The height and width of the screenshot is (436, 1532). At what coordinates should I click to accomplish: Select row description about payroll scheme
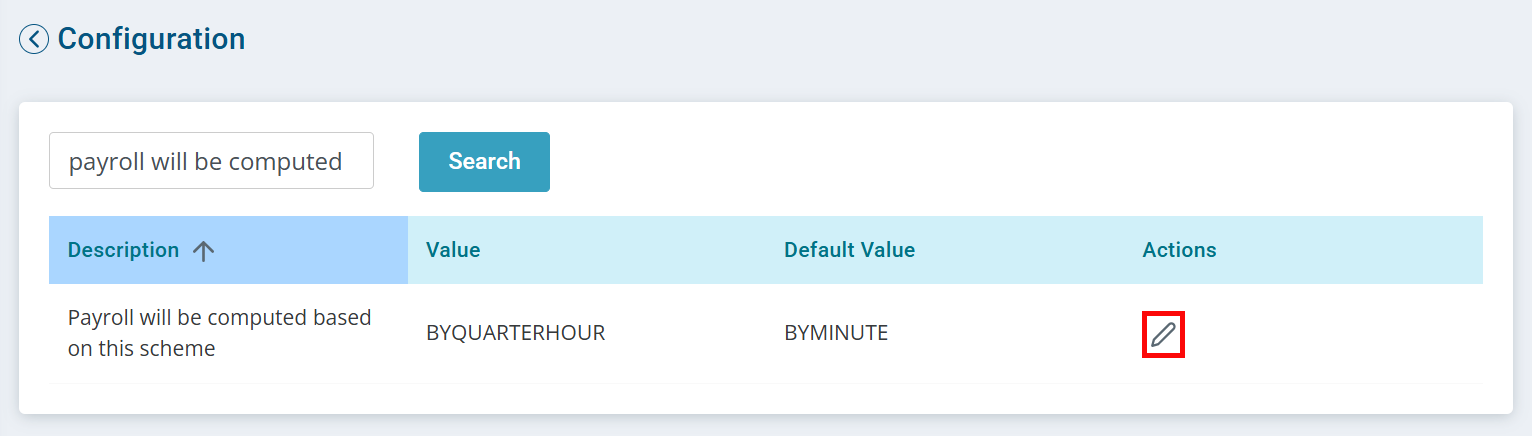(220, 333)
